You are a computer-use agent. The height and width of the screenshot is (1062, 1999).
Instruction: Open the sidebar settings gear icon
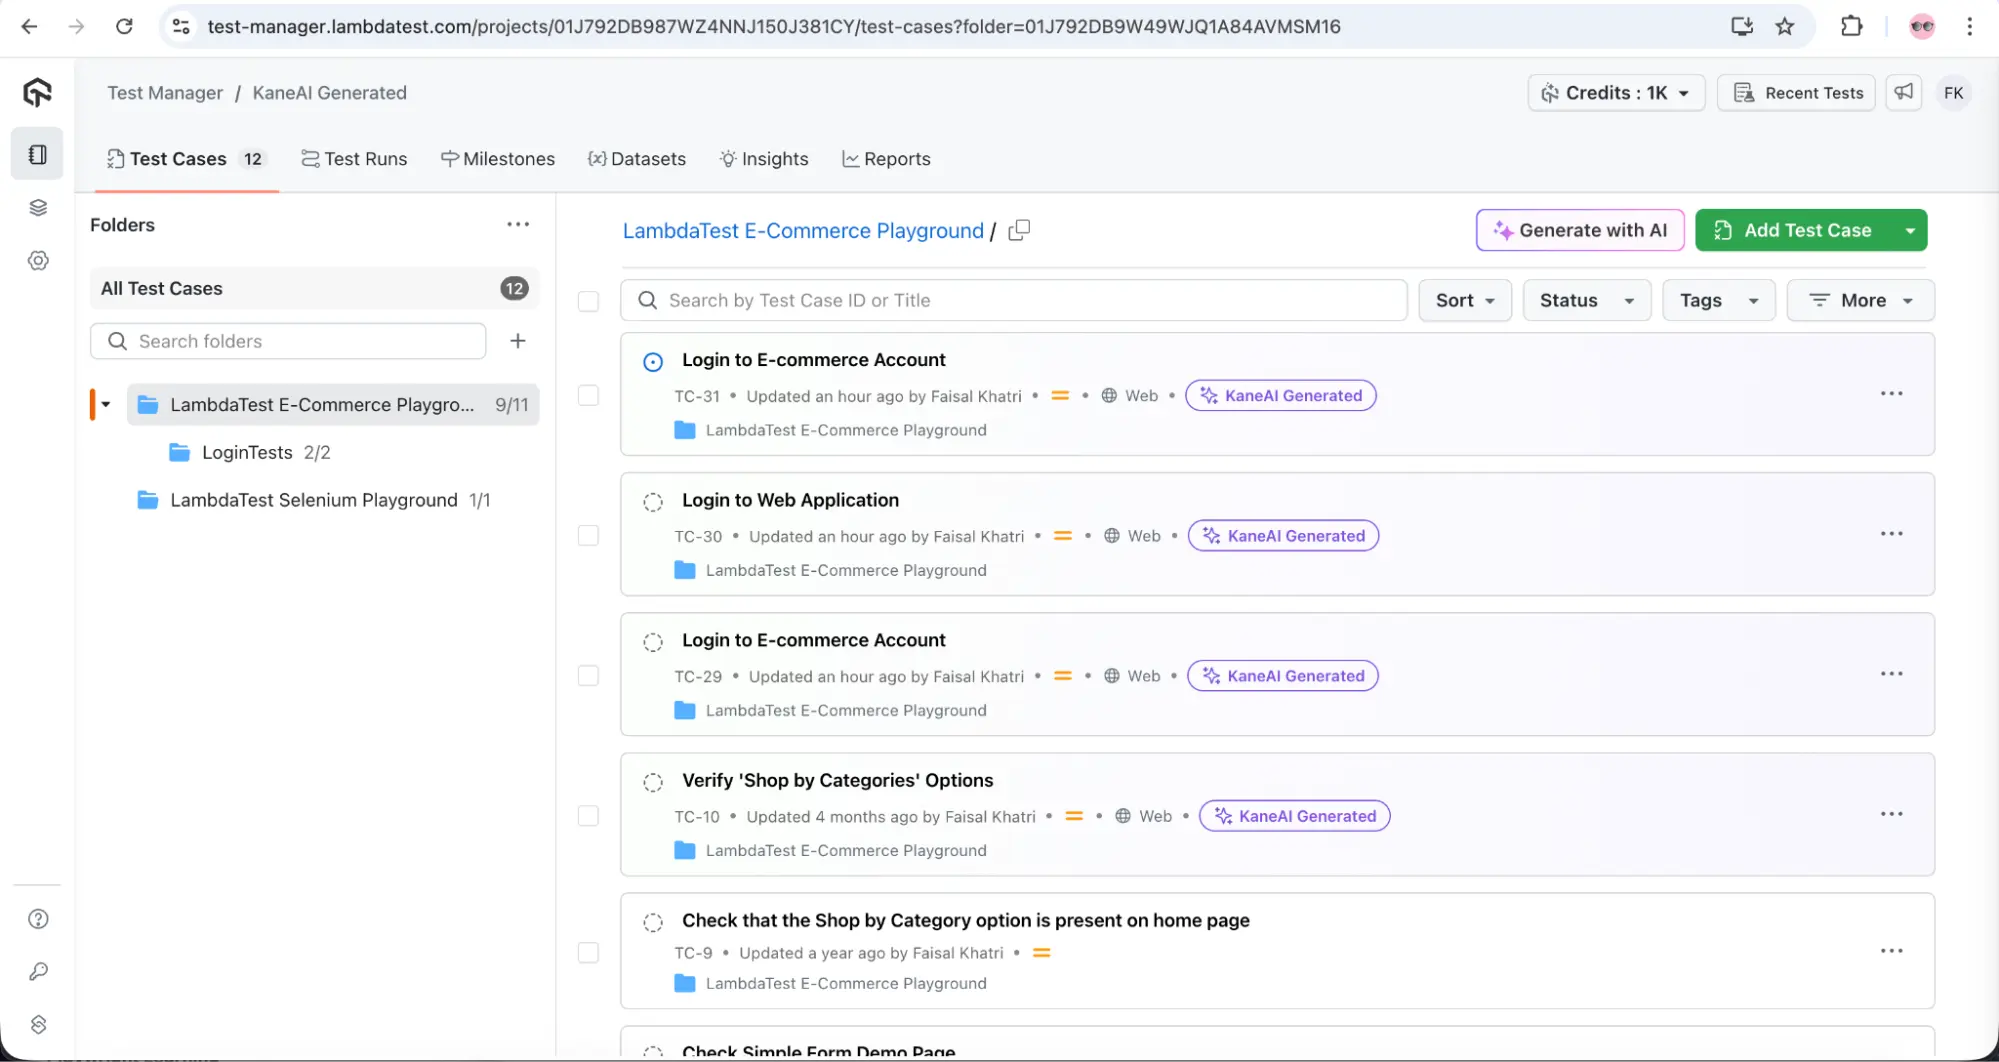tap(38, 261)
